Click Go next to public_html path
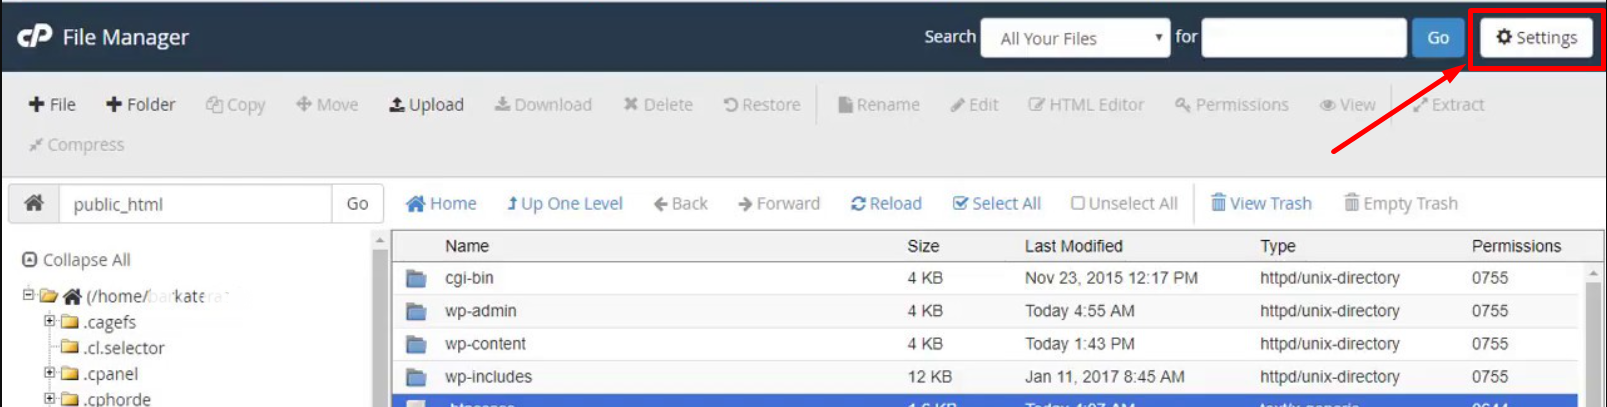The image size is (1607, 407). 357,204
